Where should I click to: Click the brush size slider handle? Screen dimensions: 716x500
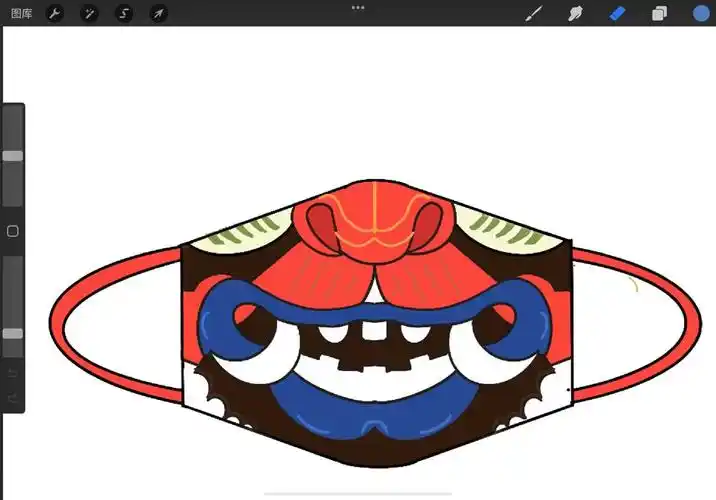[x=12, y=156]
